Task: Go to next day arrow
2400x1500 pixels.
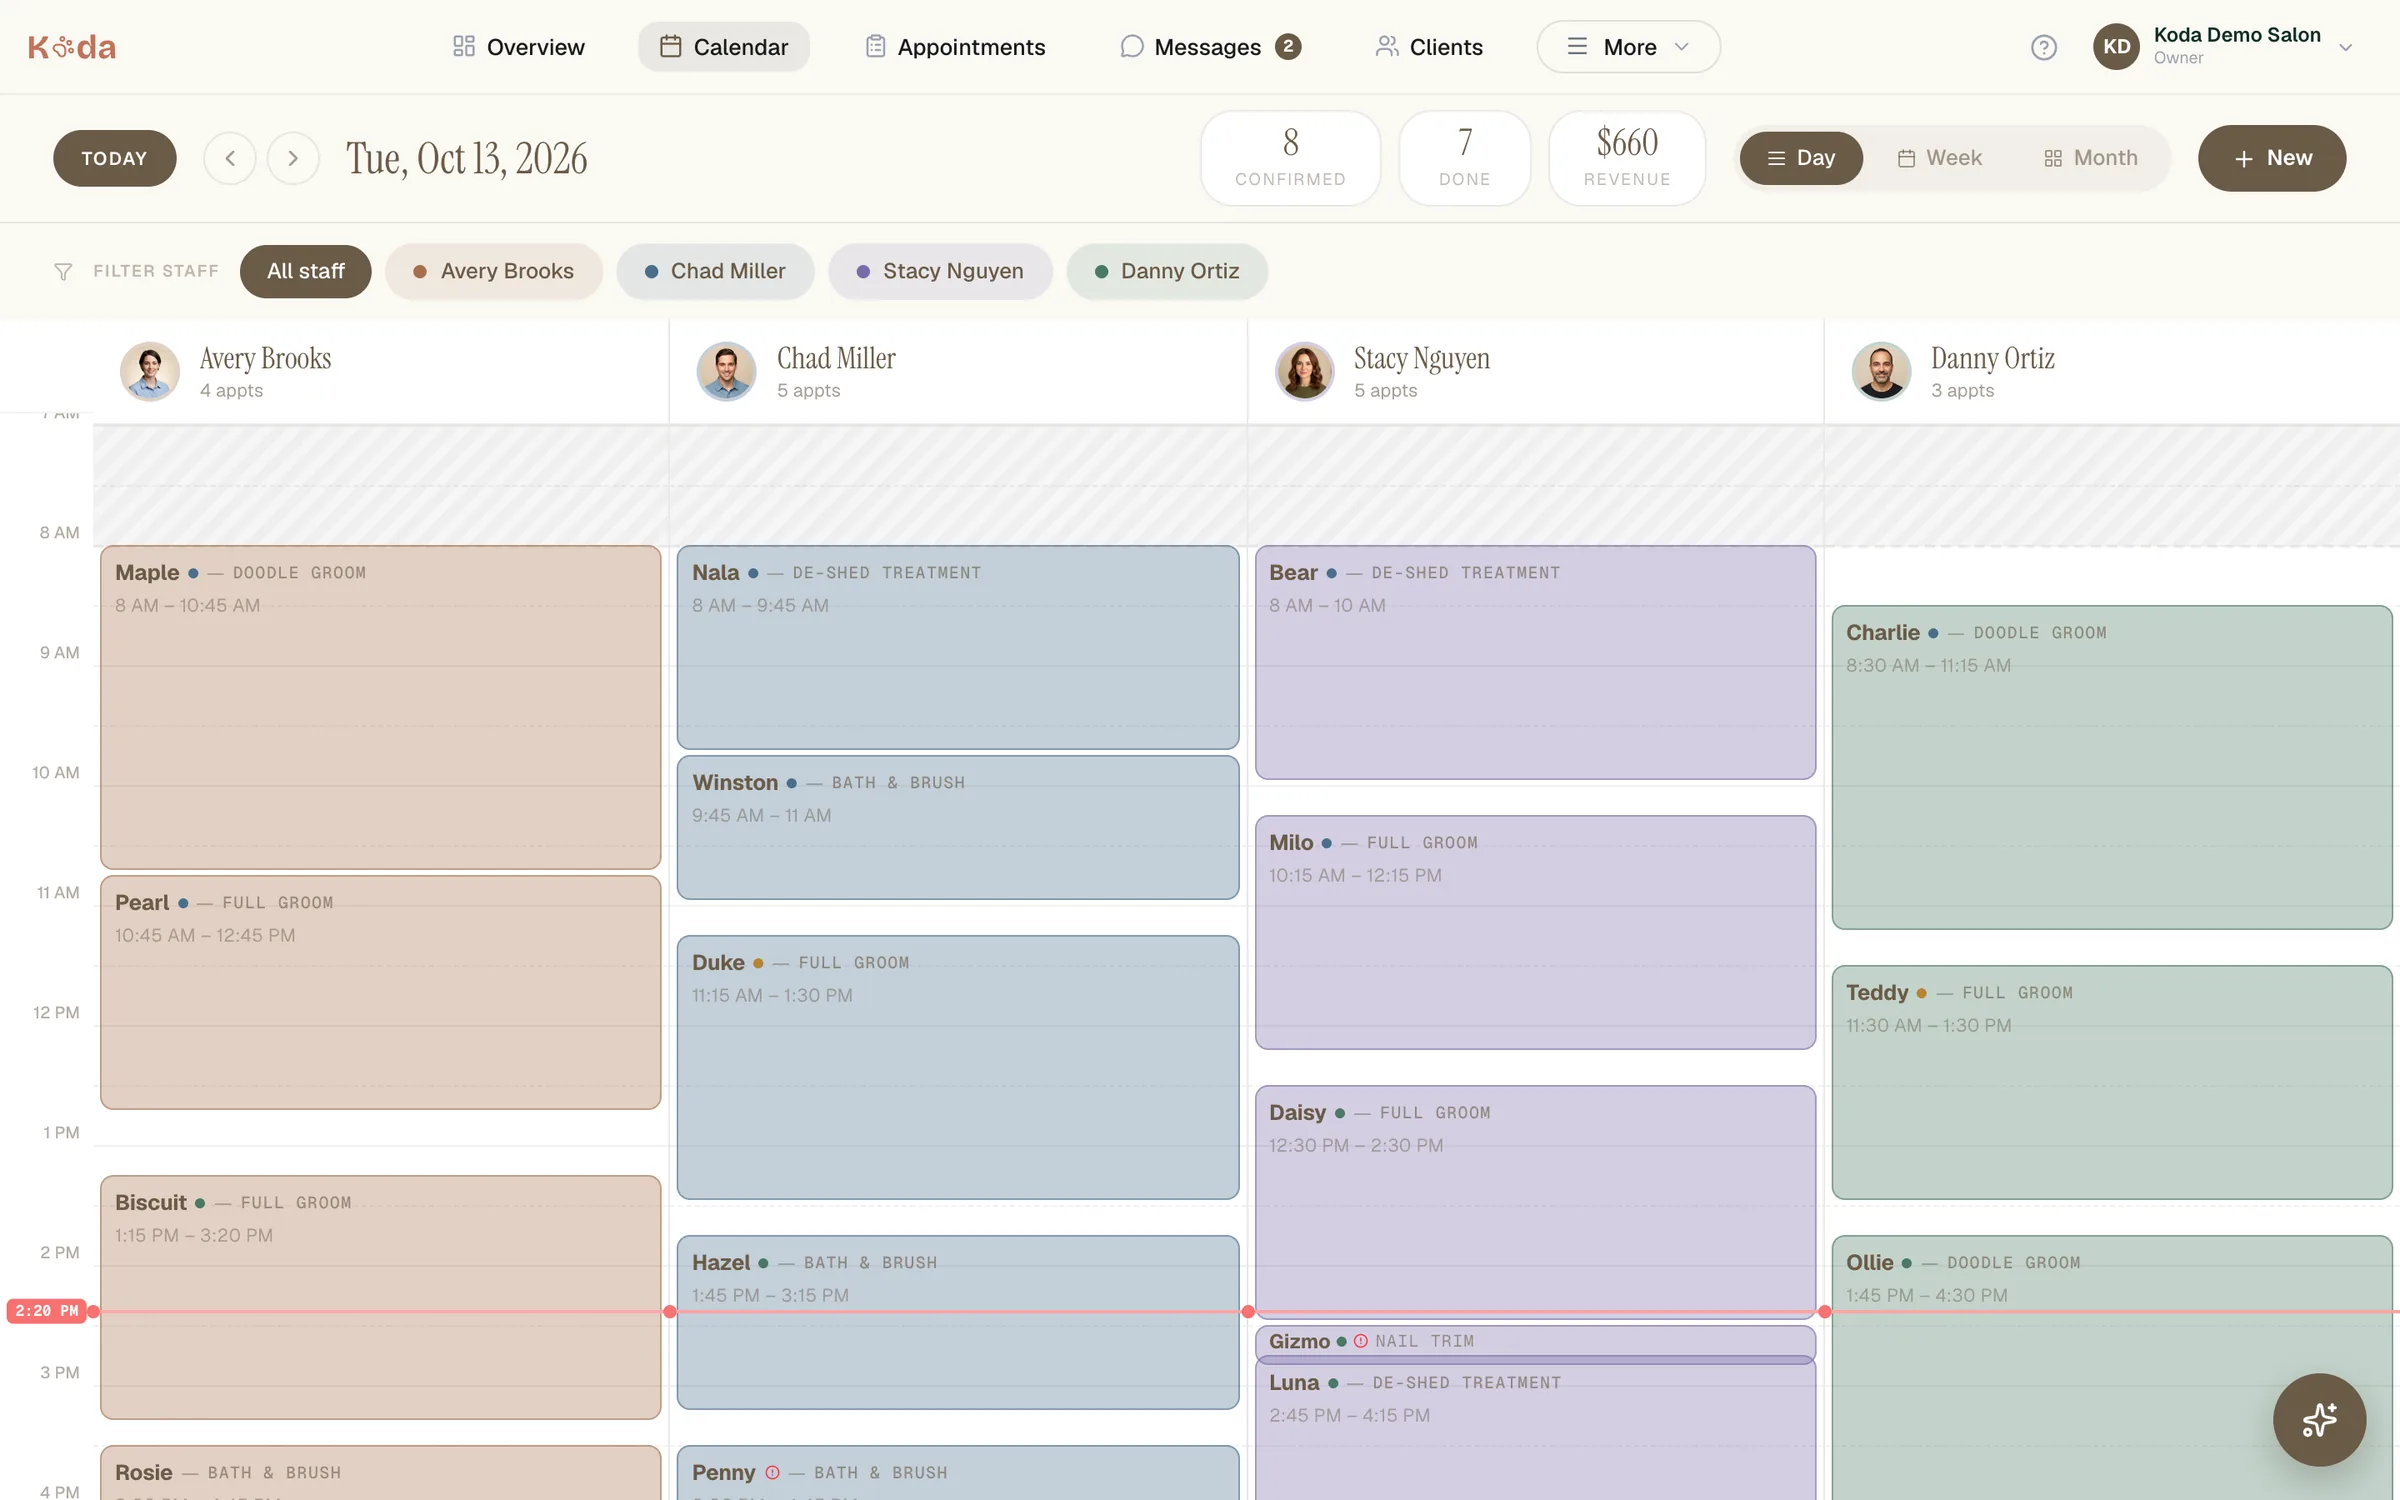Action: (x=293, y=158)
